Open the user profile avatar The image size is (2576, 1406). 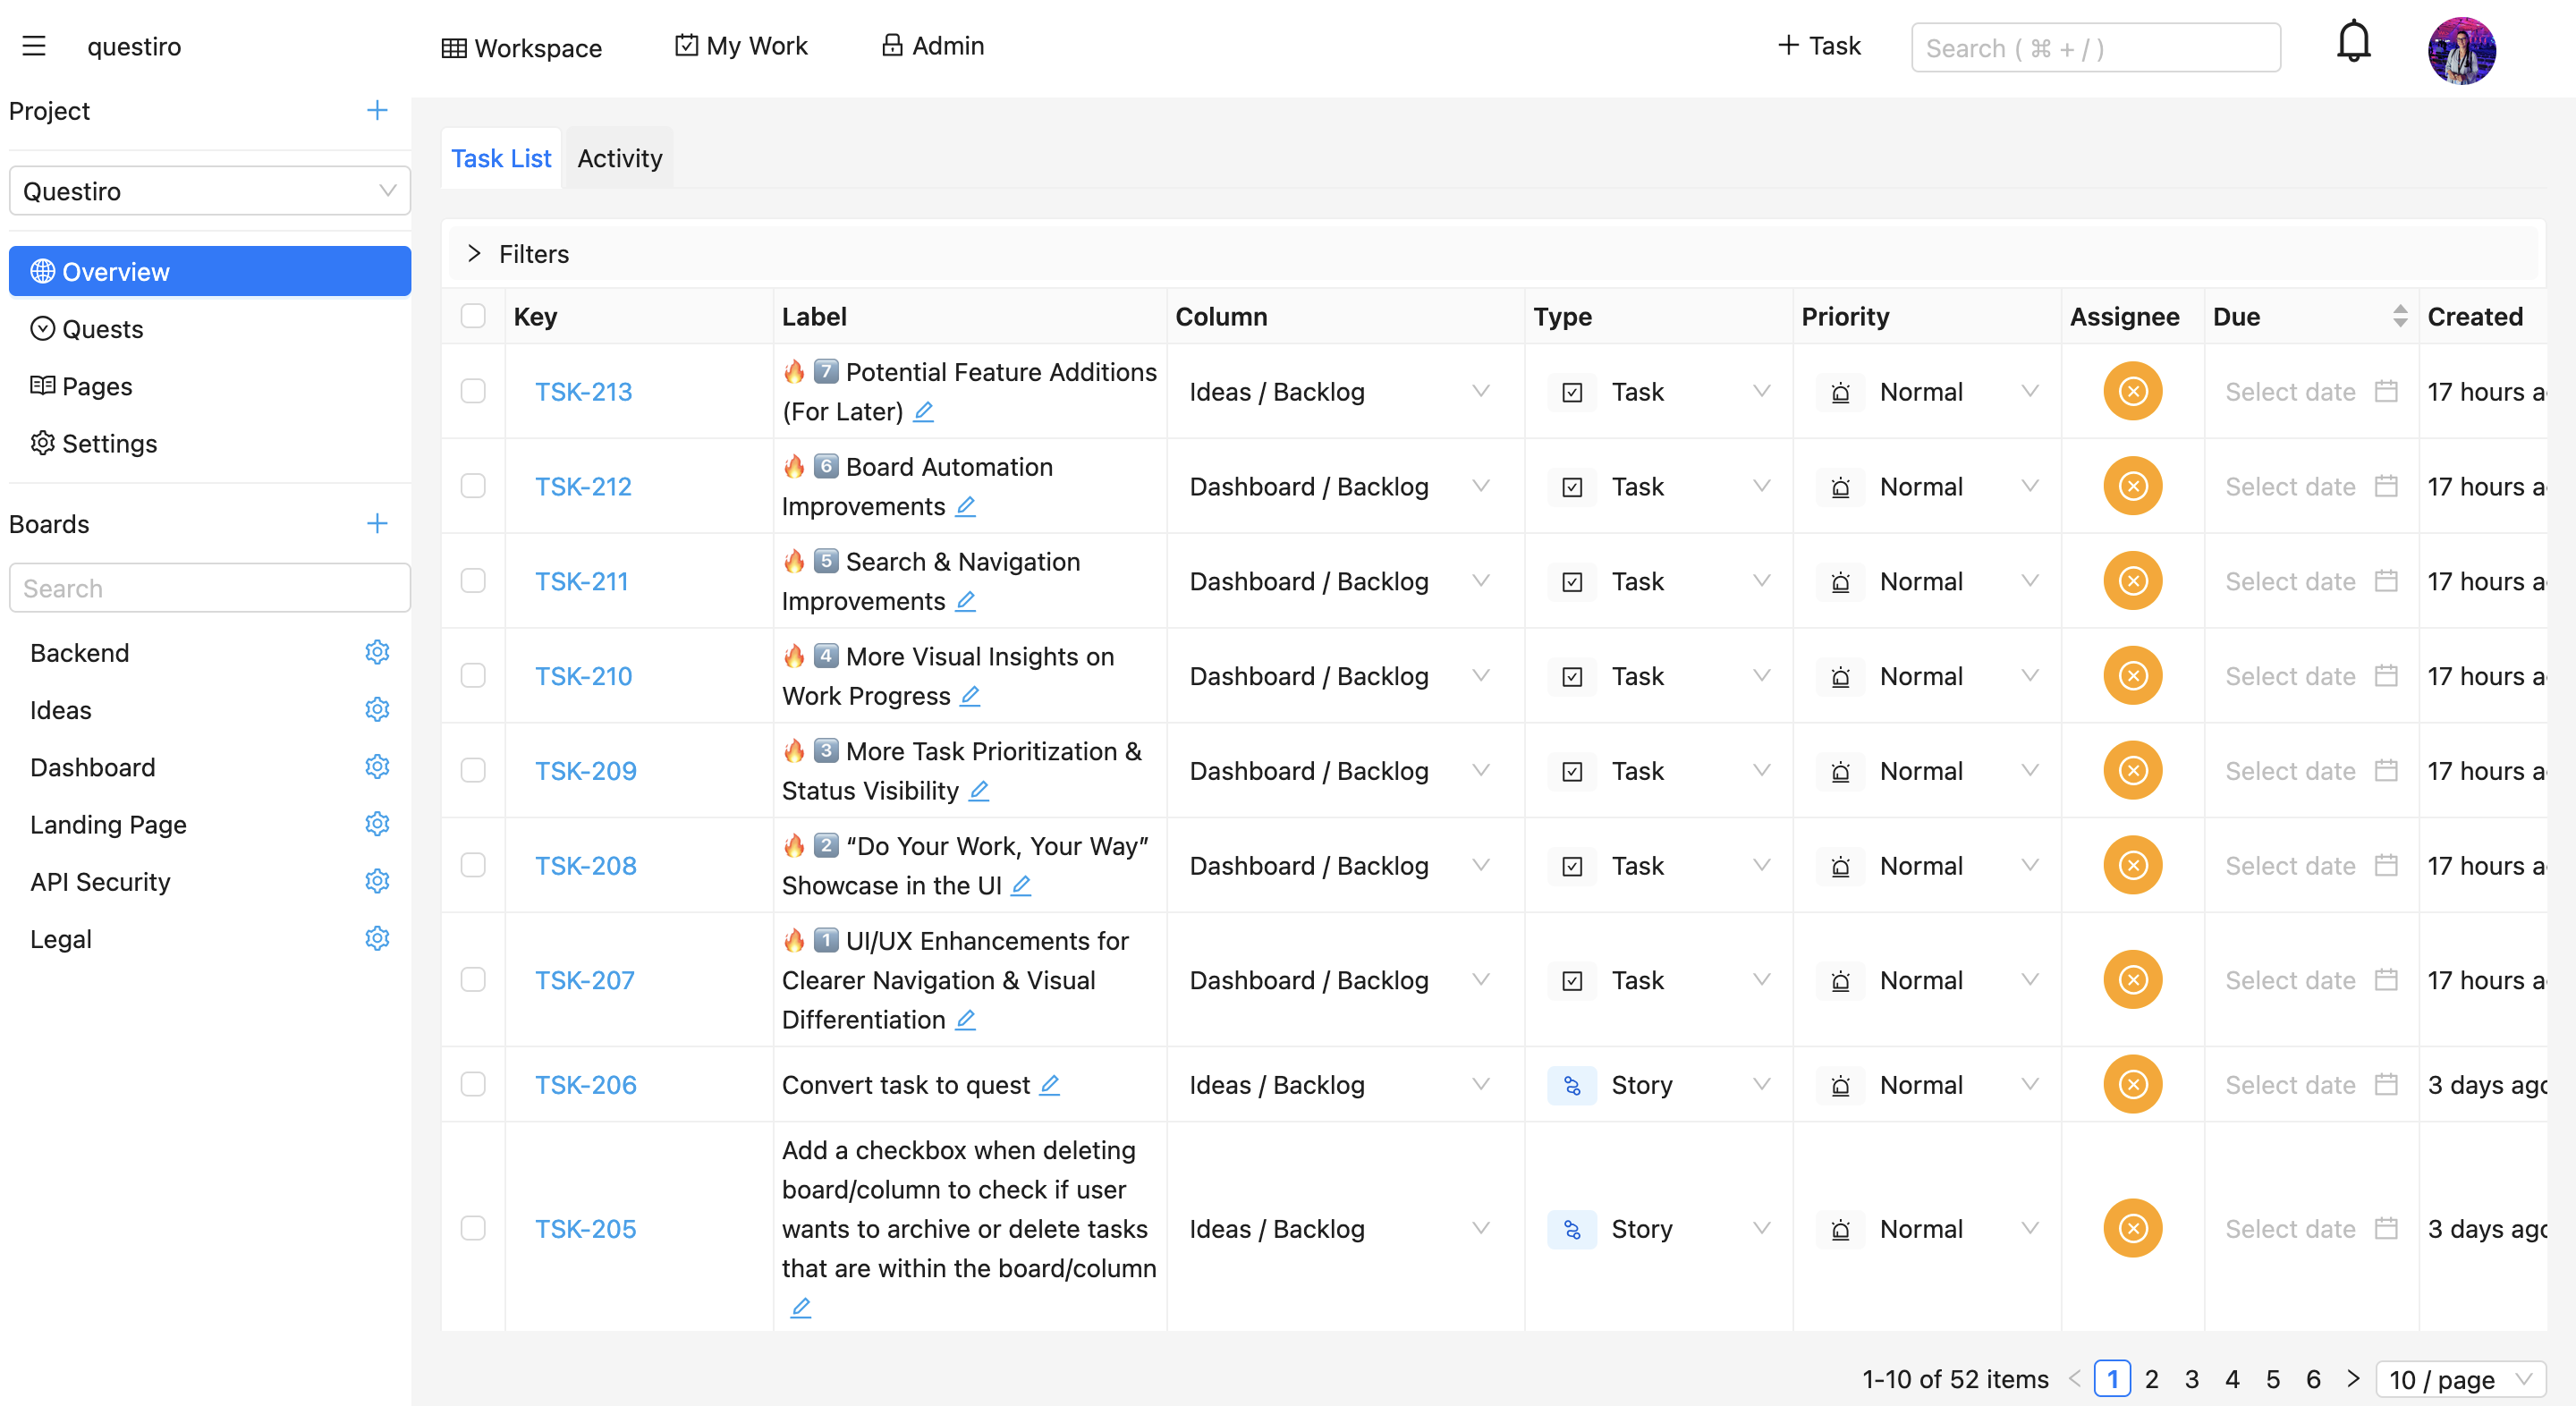2461,50
